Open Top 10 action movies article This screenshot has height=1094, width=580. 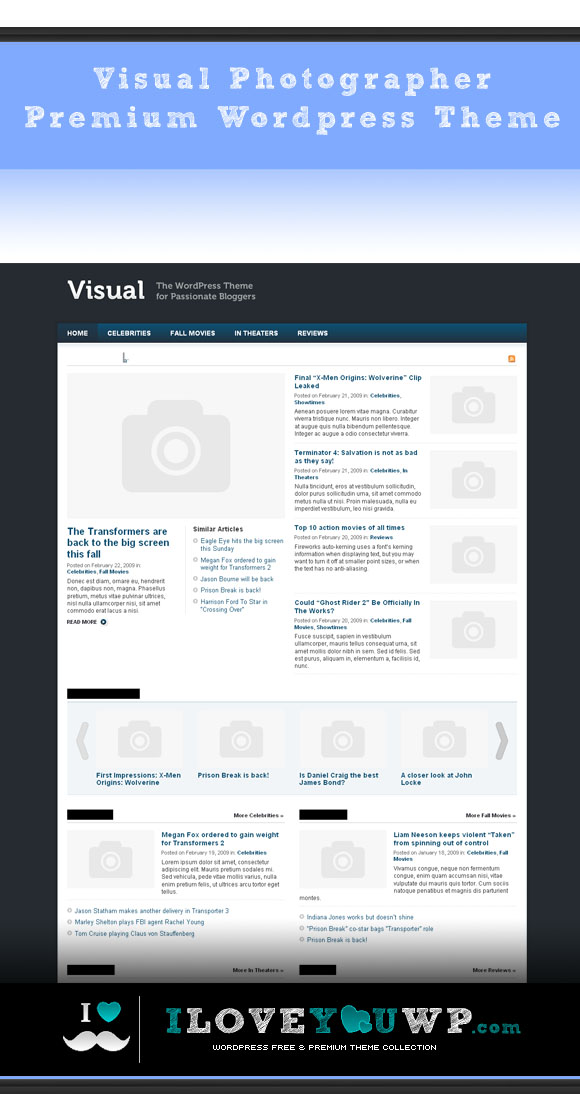click(349, 528)
